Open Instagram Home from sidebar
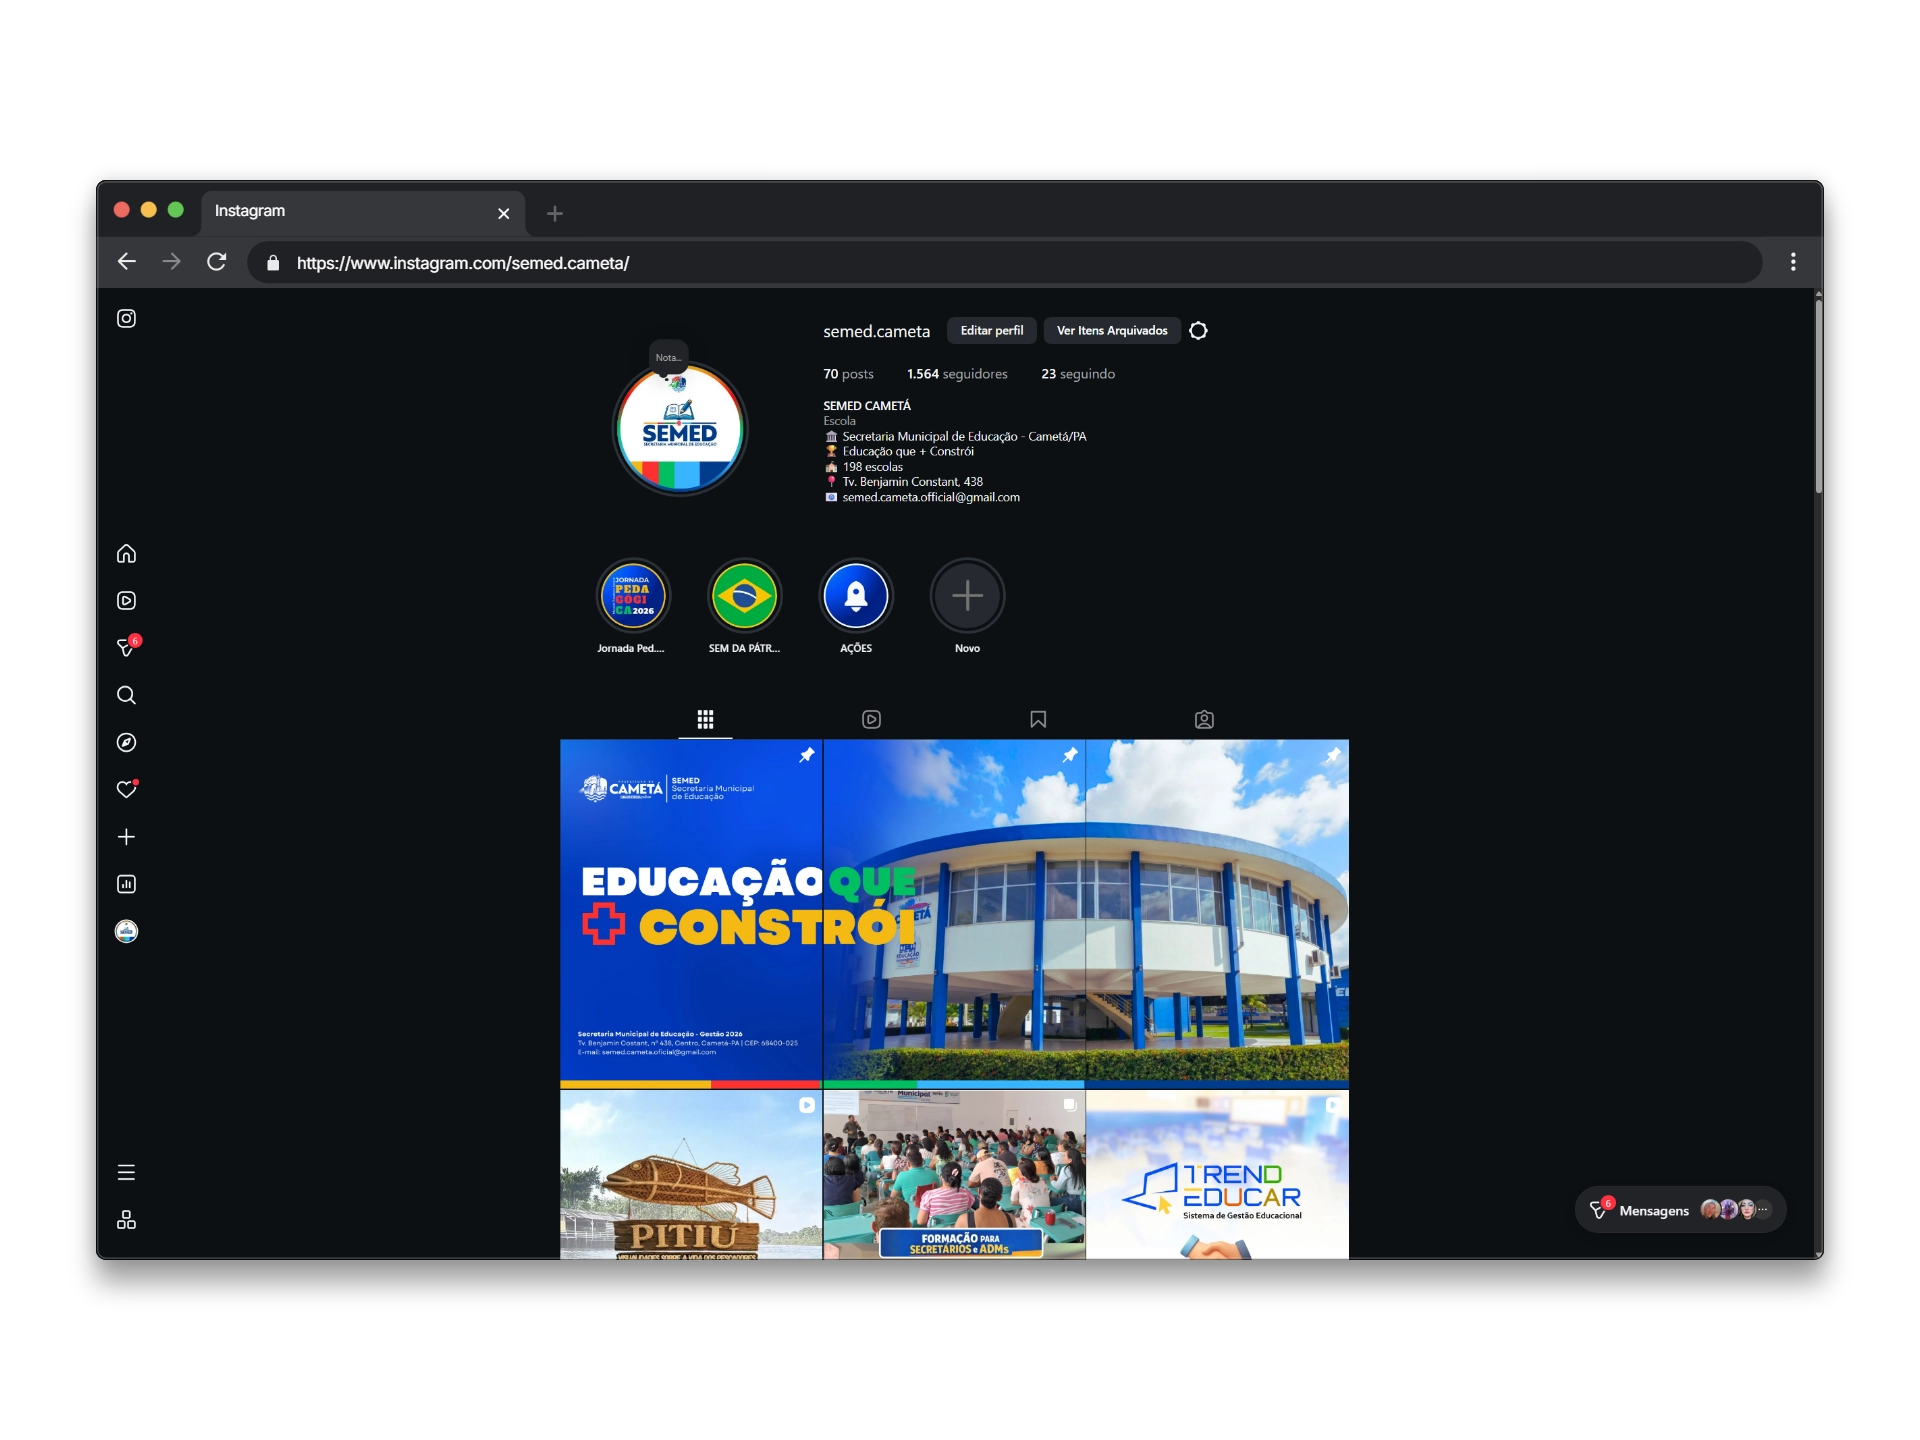 tap(126, 553)
